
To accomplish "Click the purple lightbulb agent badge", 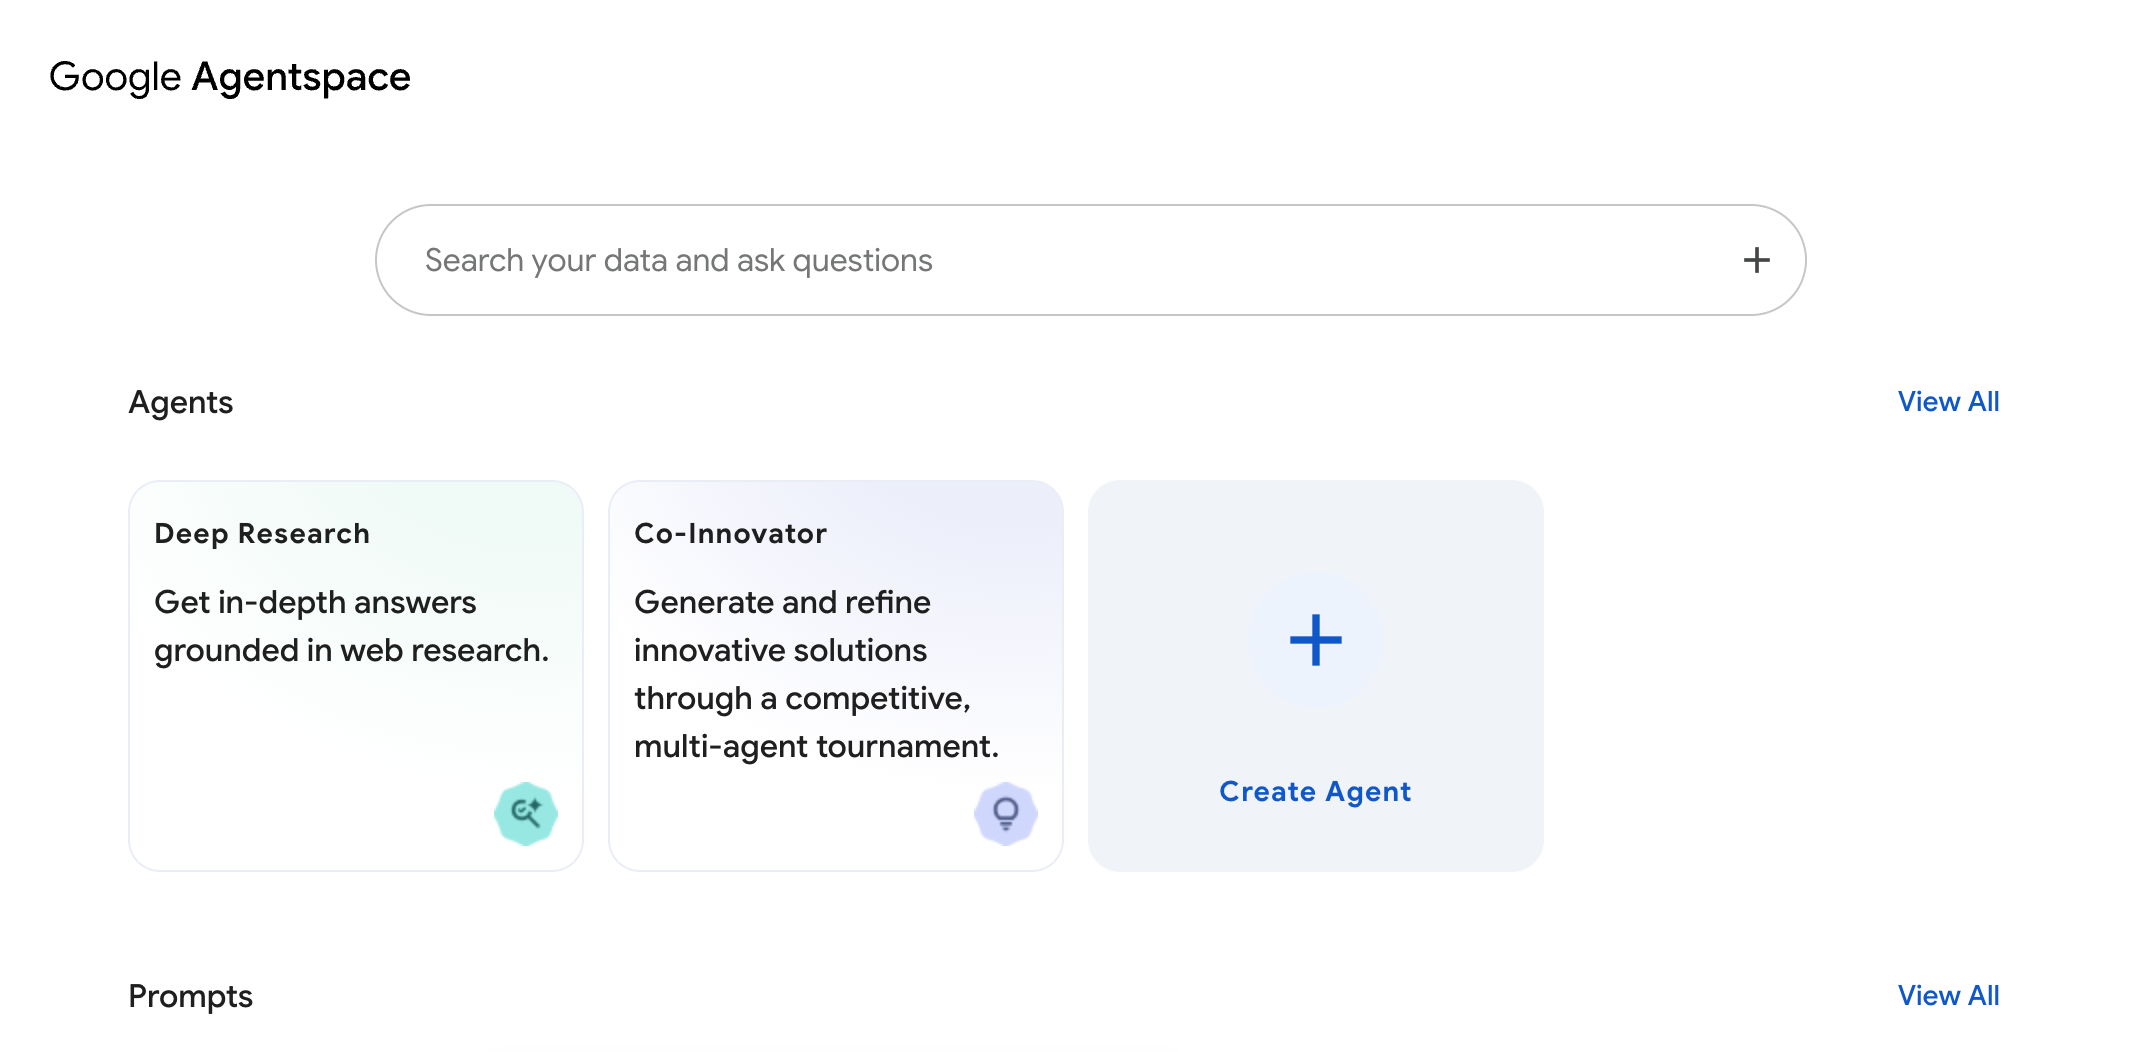I will 1006,813.
